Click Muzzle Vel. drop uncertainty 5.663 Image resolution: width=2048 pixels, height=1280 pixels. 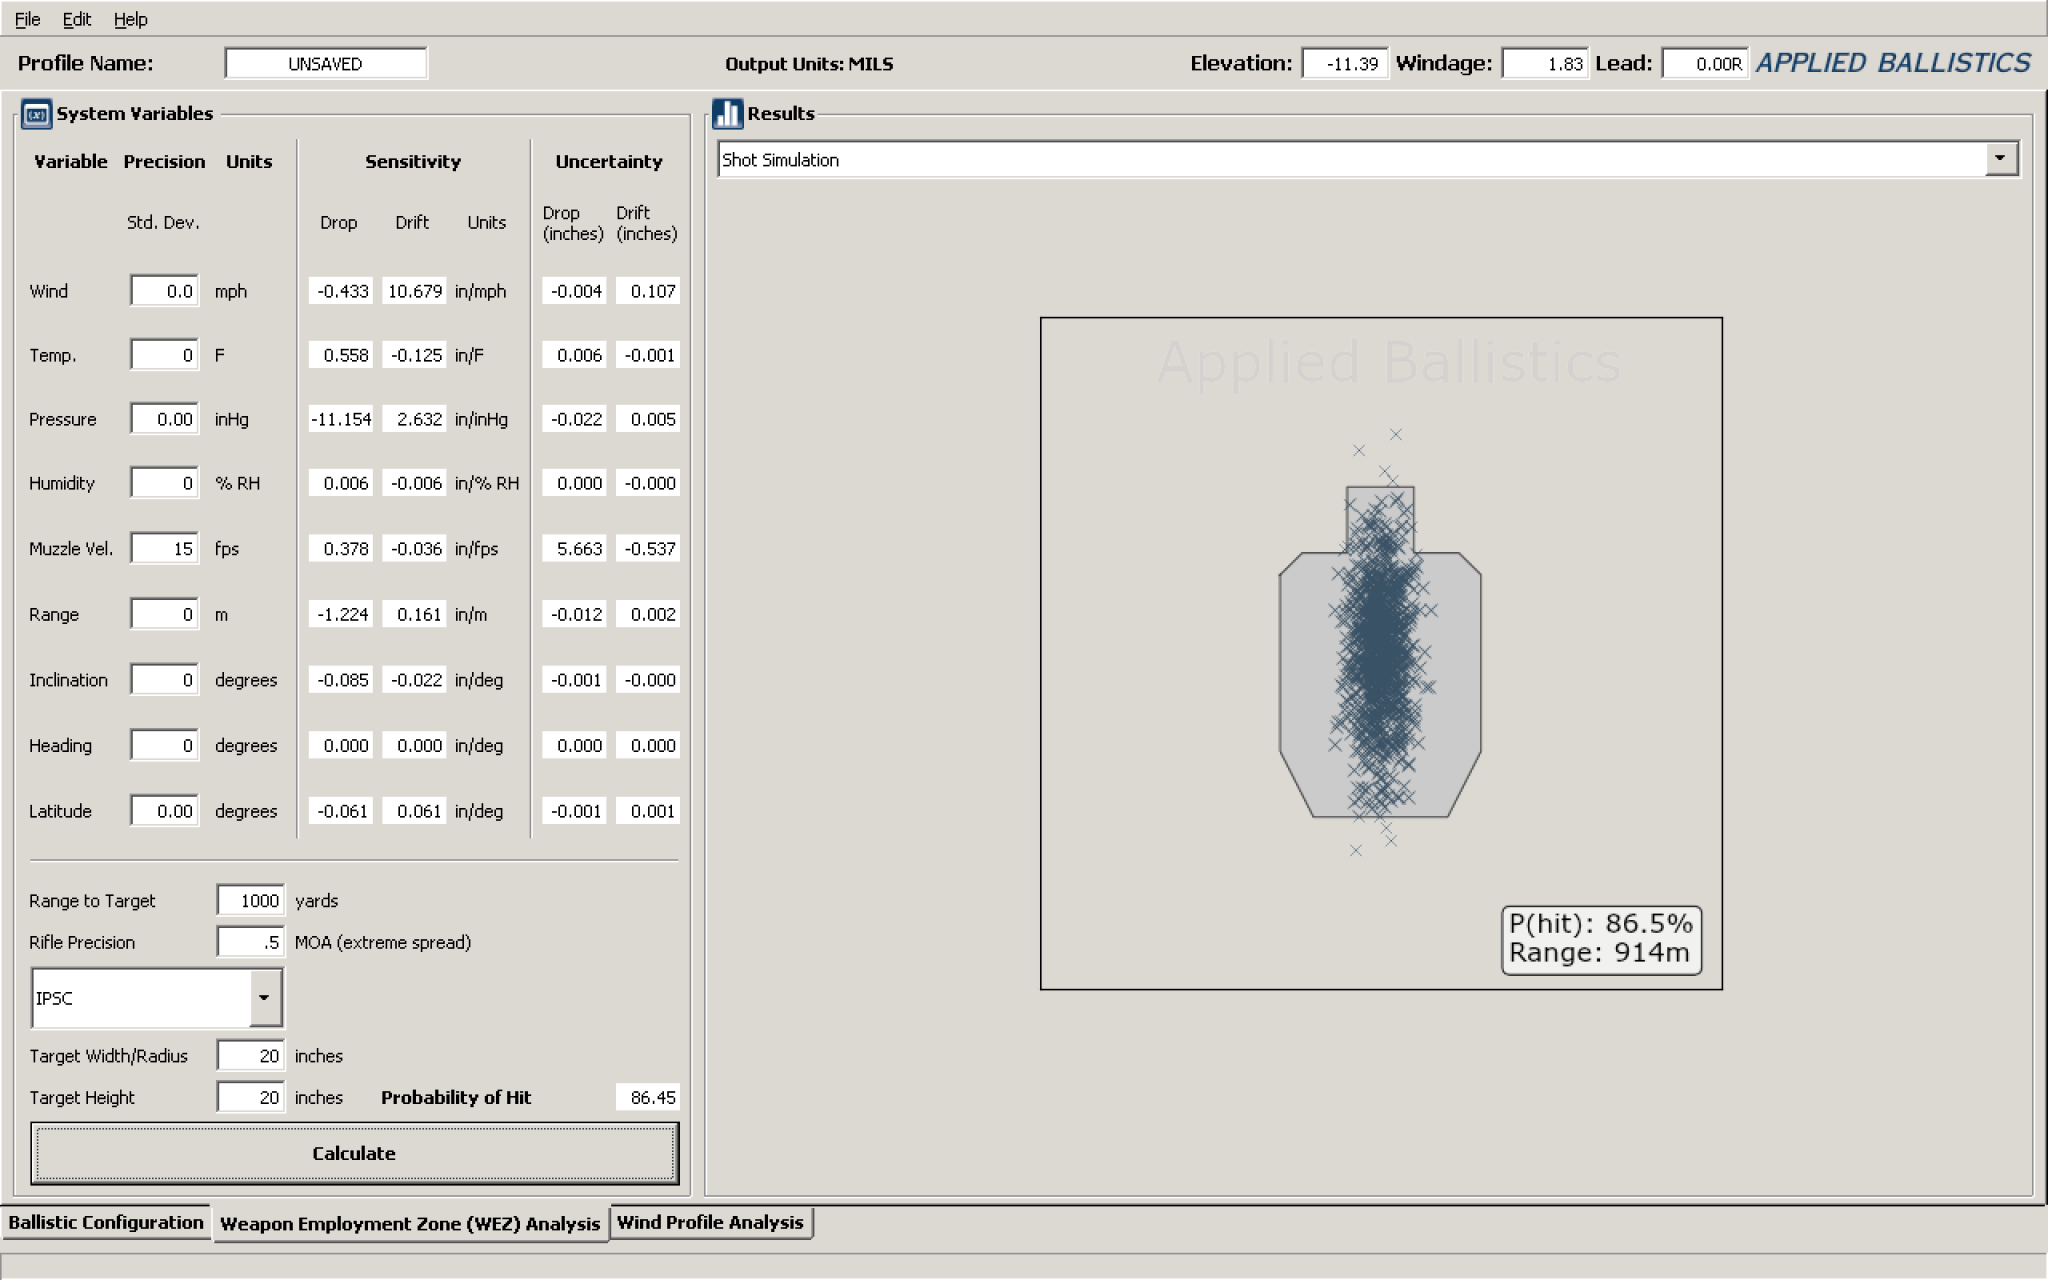point(575,548)
